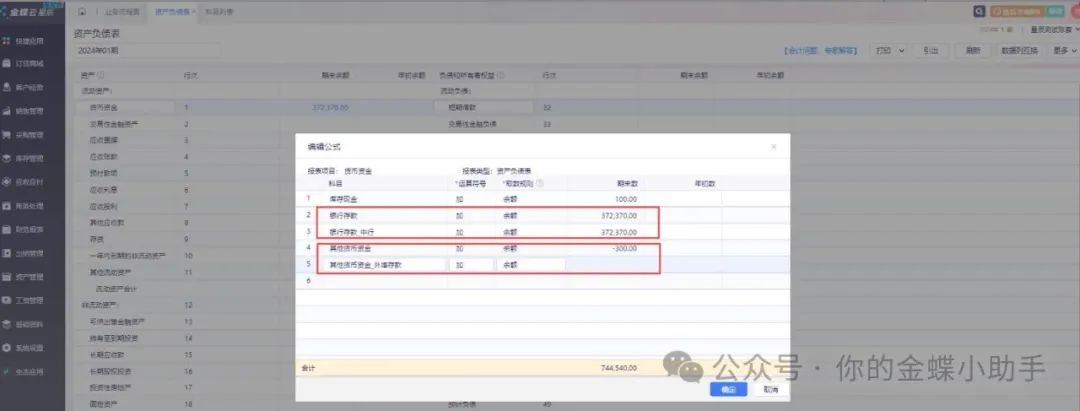Click the 系统设置 gear in the sidebar
The height and width of the screenshot is (411, 1080).
7,347
